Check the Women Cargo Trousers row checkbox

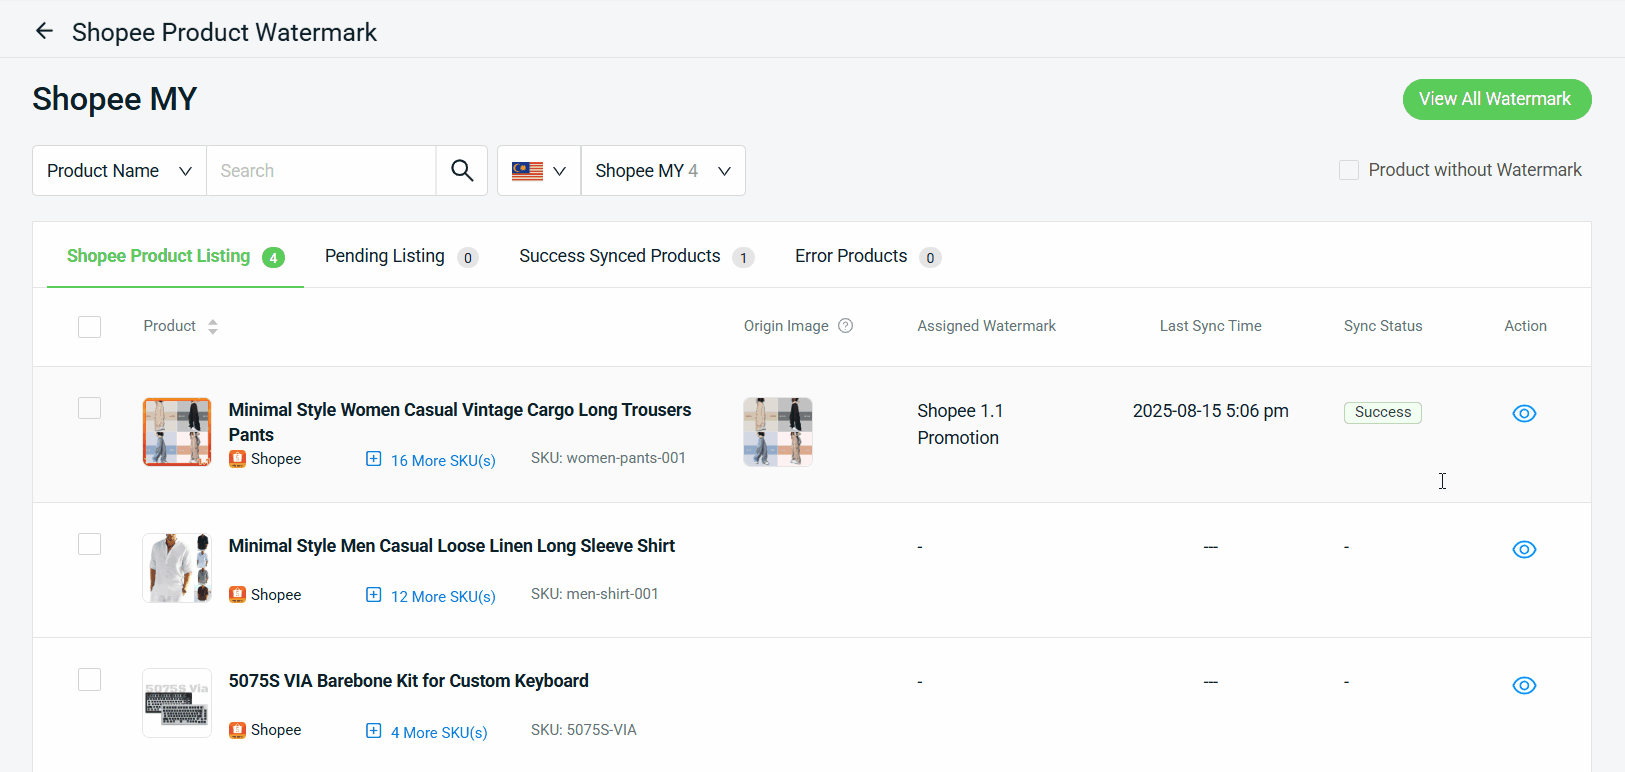[90, 408]
